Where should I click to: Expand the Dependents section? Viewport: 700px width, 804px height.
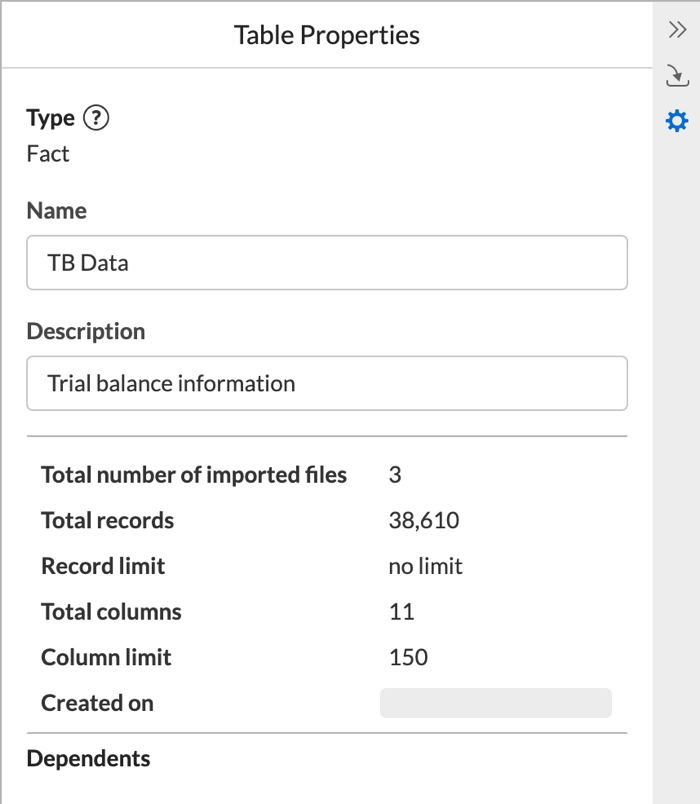pyautogui.click(x=88, y=759)
